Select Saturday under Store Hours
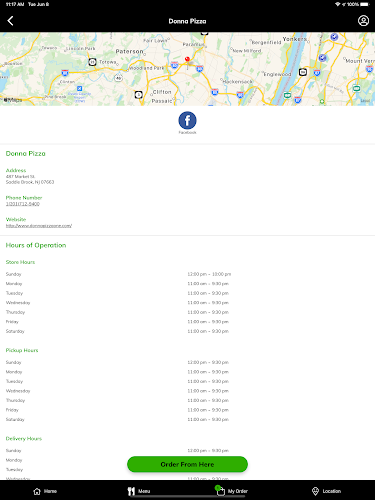This screenshot has width=375, height=500. 15,331
